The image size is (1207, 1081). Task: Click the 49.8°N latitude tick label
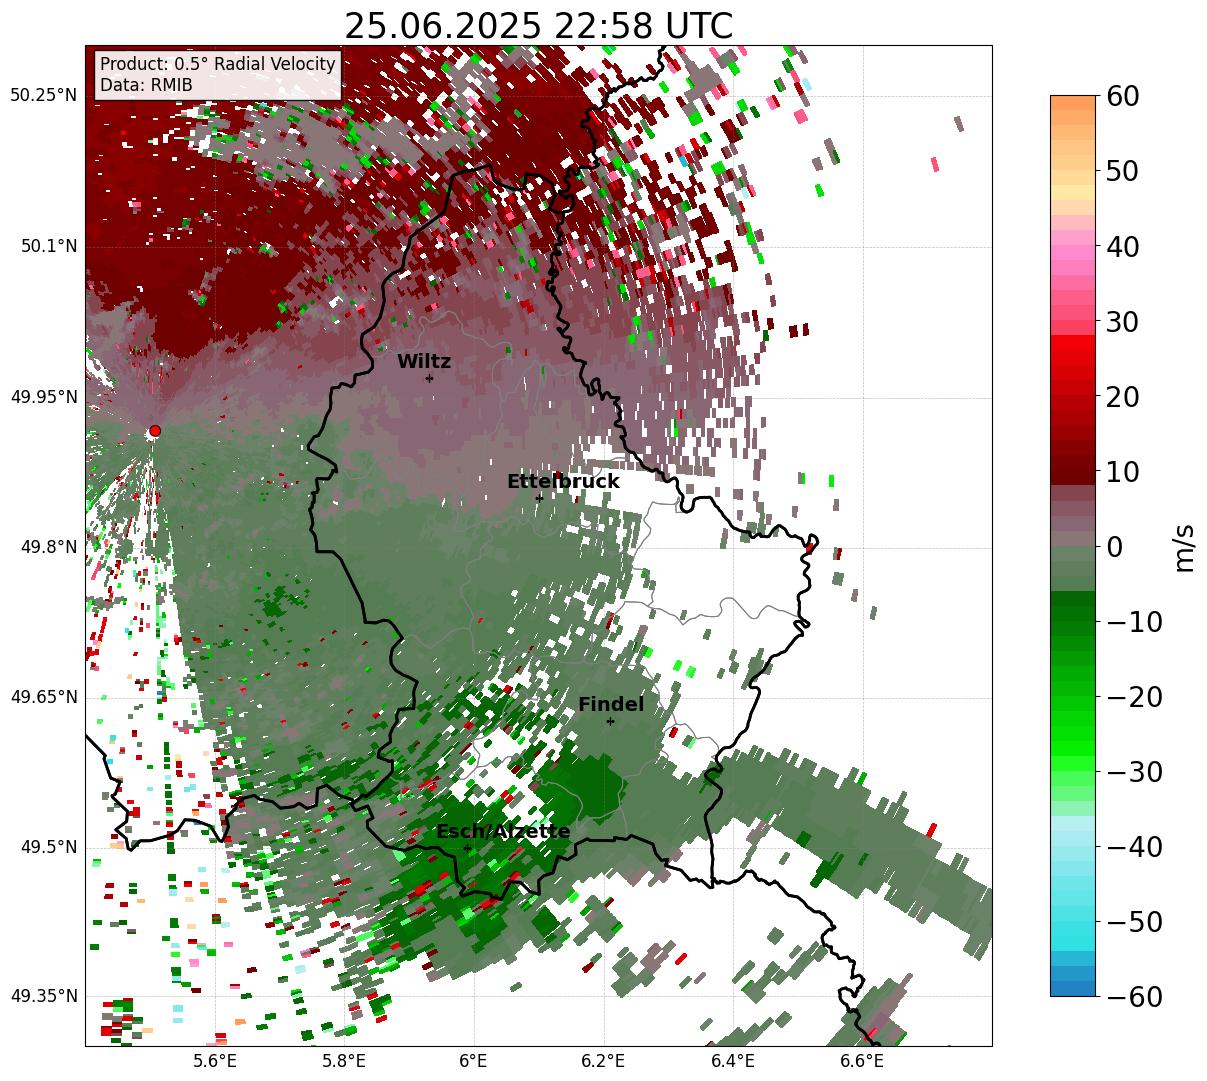point(48,547)
